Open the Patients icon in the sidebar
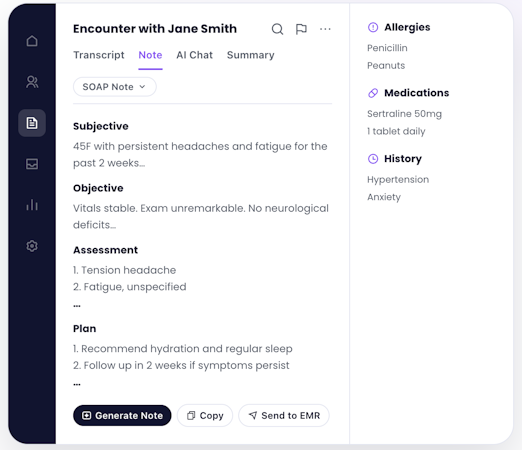The width and height of the screenshot is (522, 450). 32,82
